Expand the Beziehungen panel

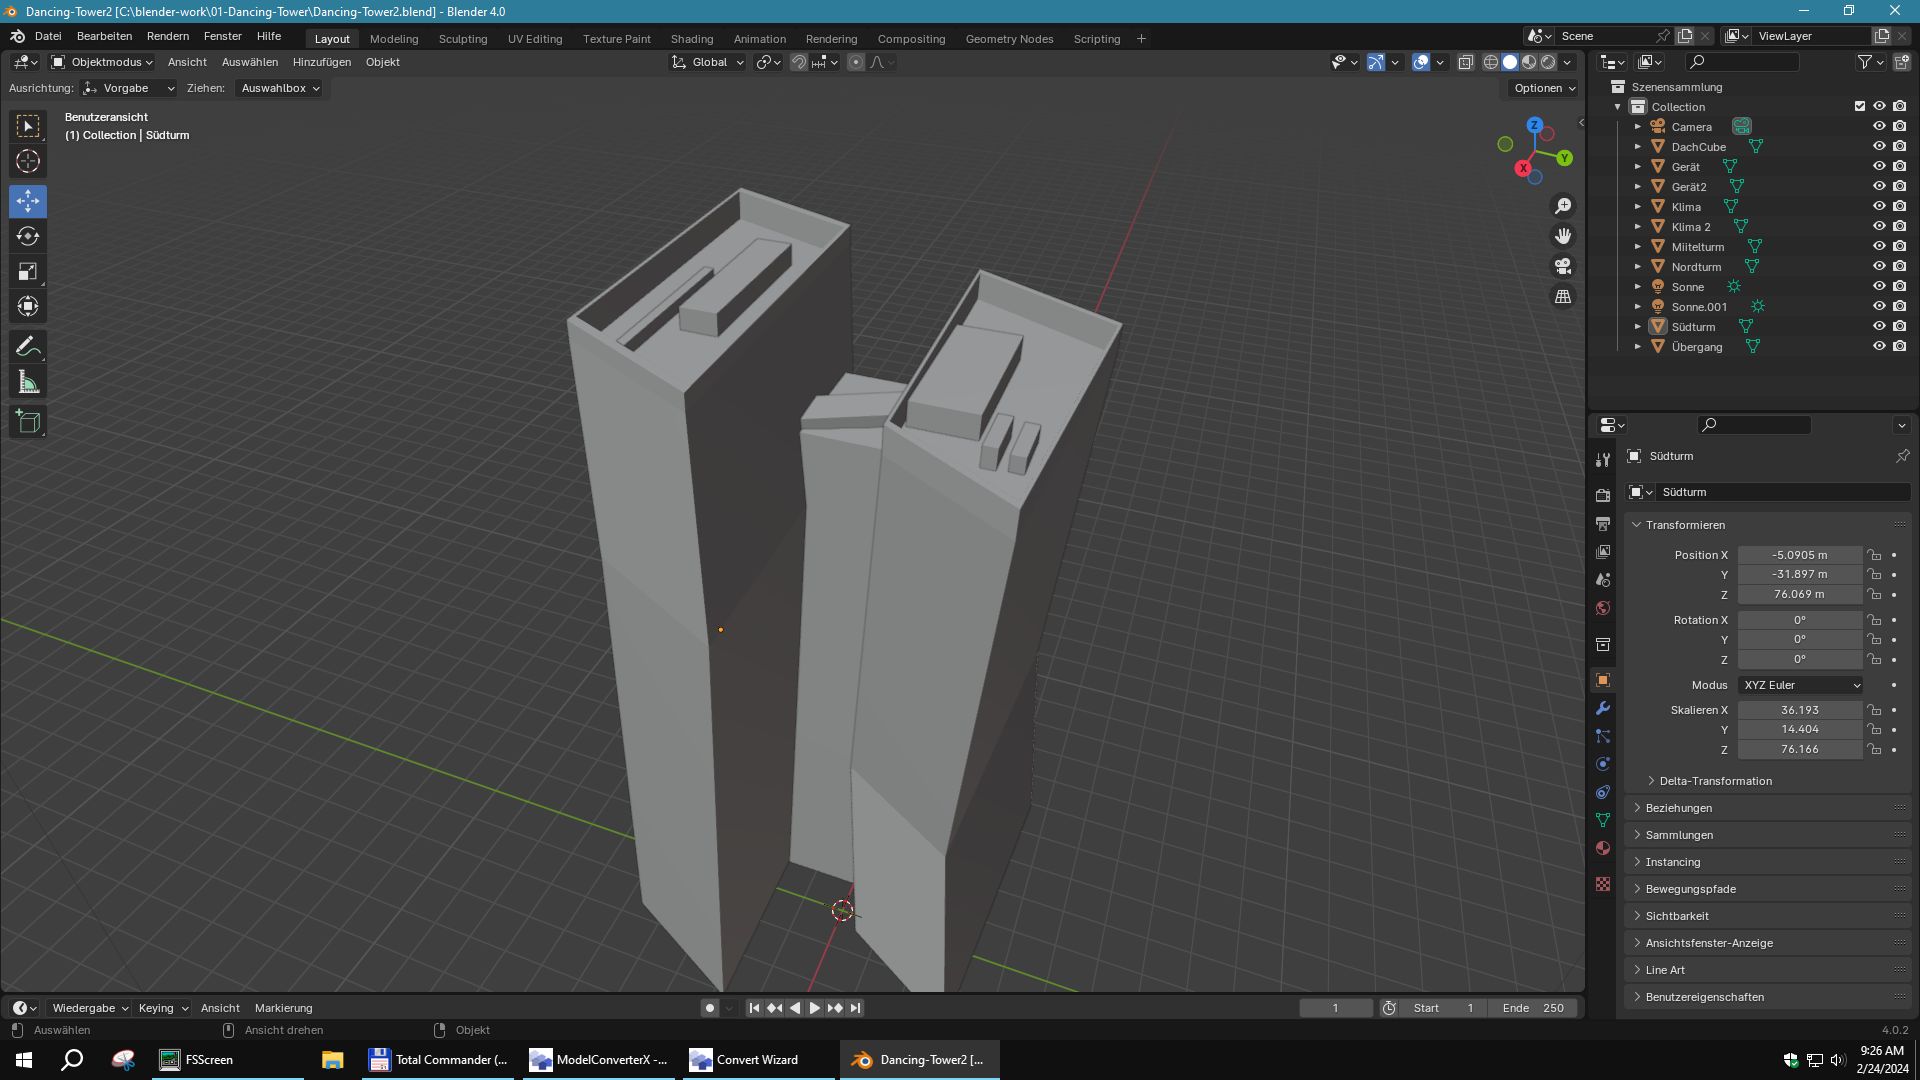point(1679,808)
